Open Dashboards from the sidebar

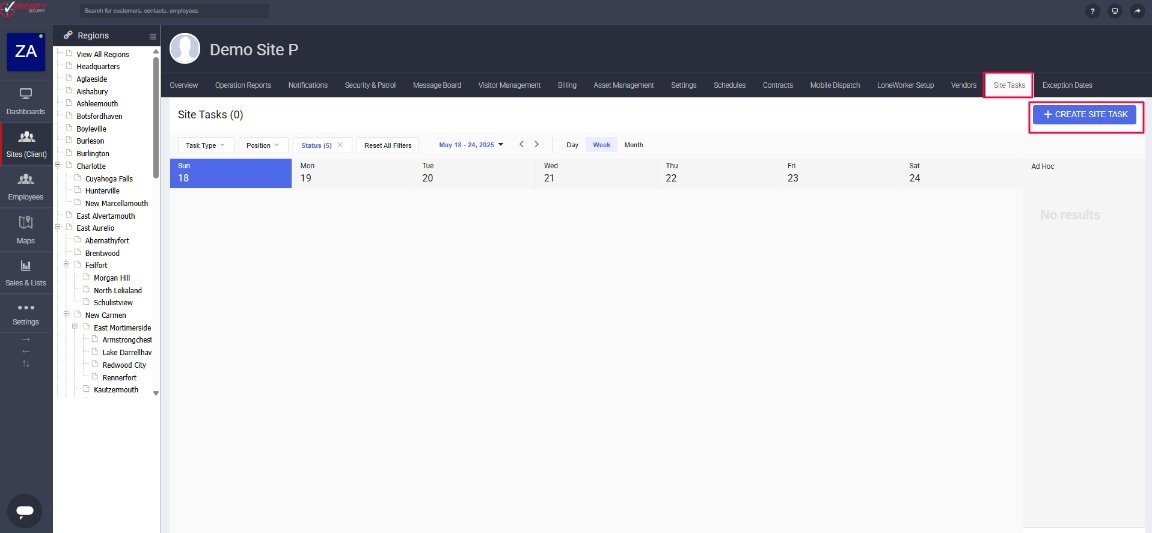point(26,101)
